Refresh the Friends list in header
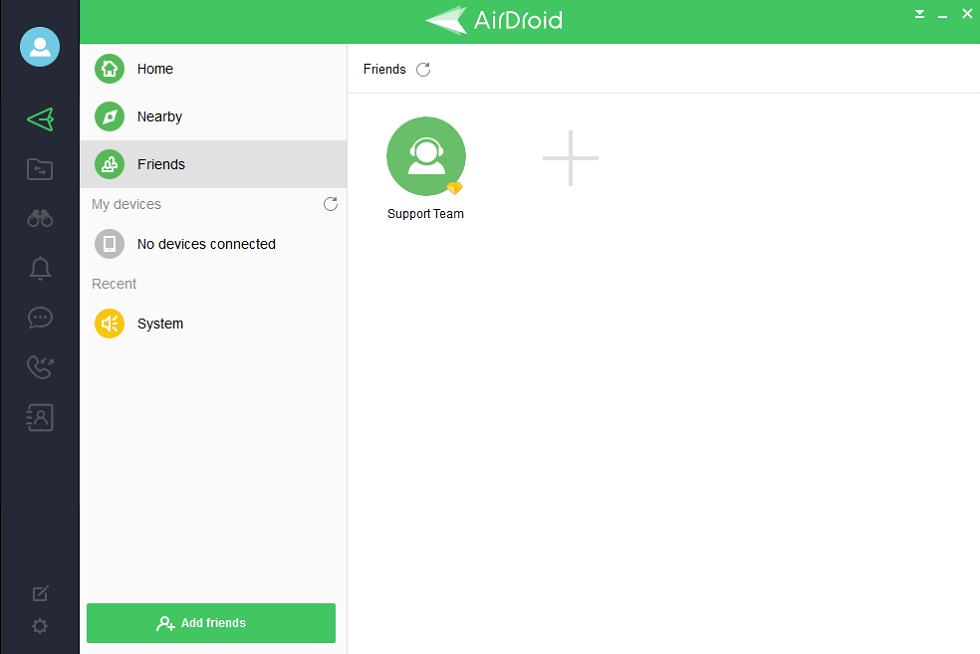 [423, 69]
